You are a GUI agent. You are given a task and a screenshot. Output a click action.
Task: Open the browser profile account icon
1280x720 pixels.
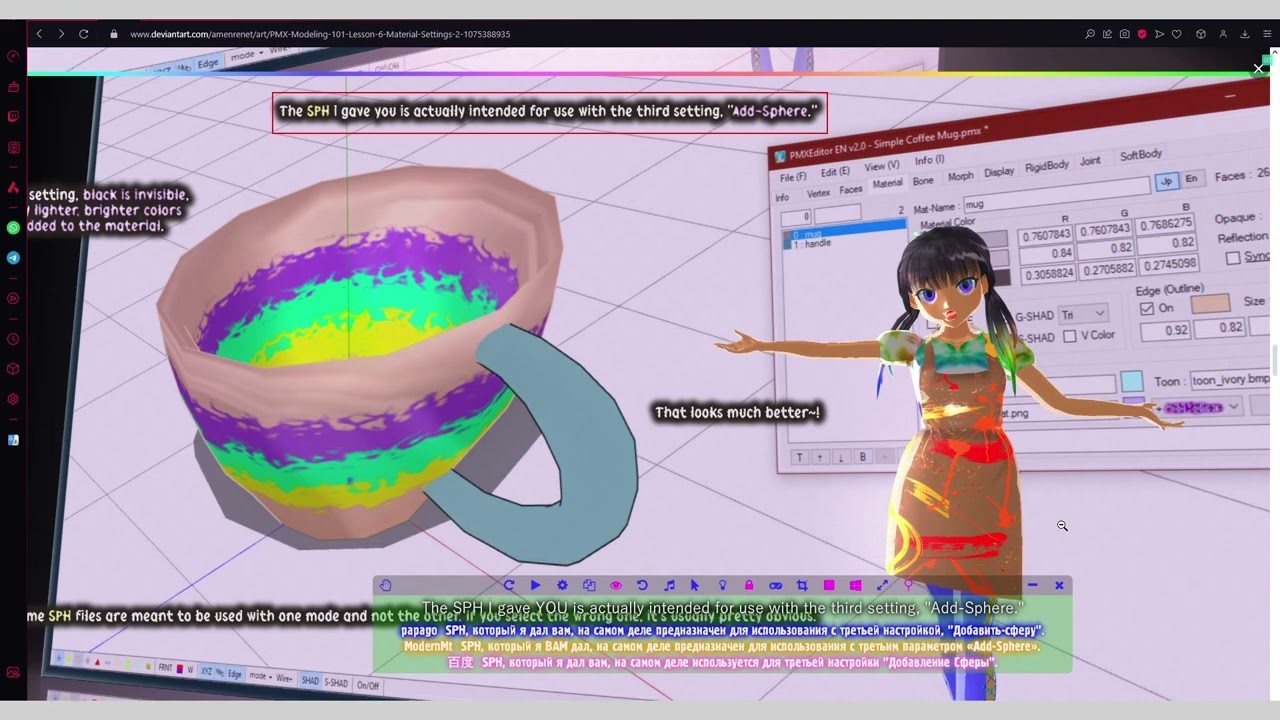tap(1223, 34)
